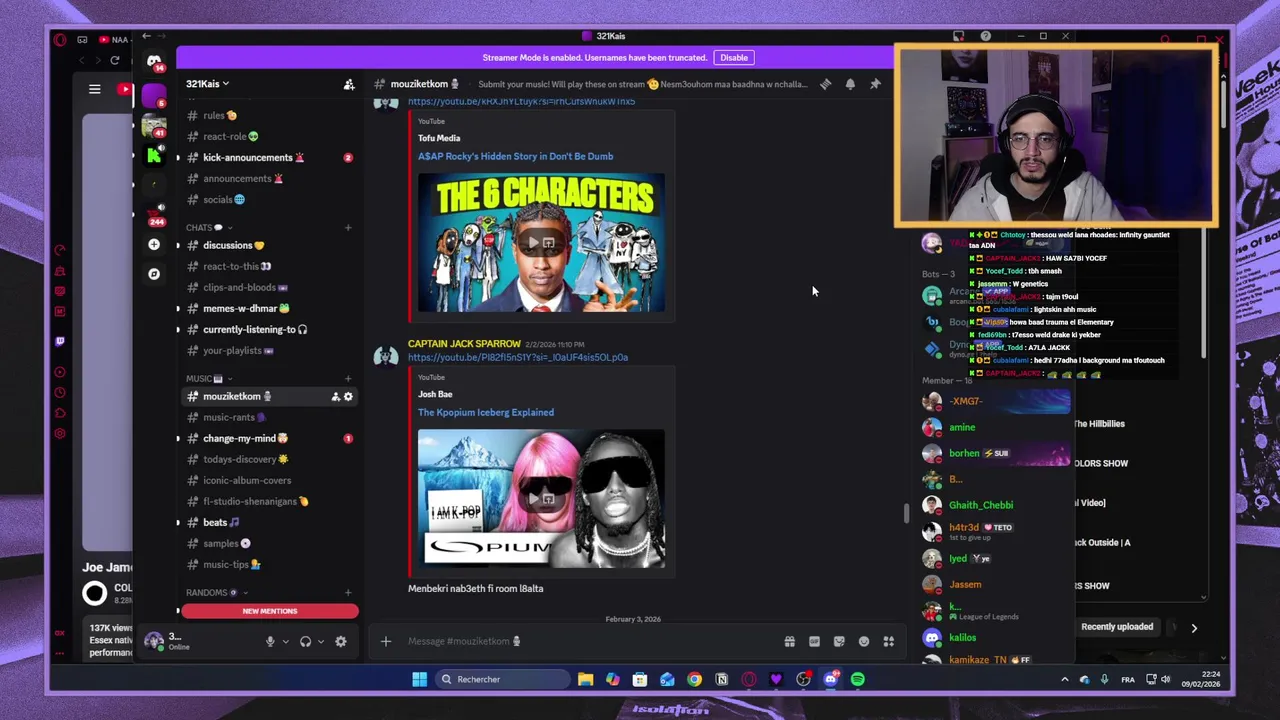Create channel plus in MUSIC category
The width and height of the screenshot is (1280, 720).
(x=348, y=379)
